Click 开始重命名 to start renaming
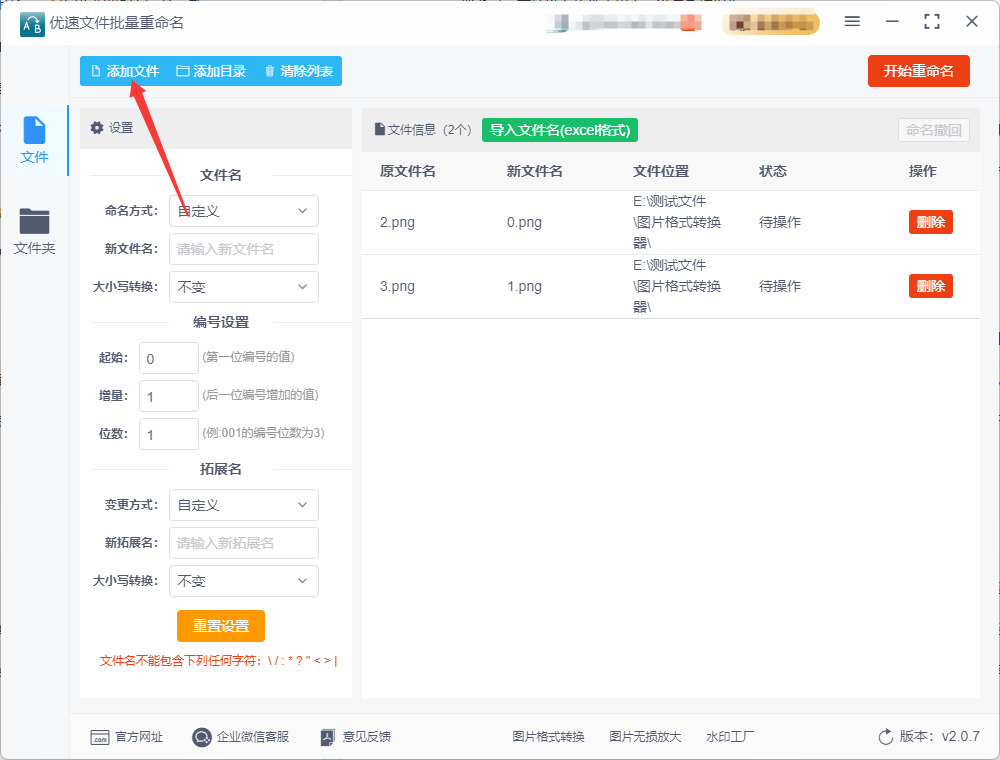 tap(918, 71)
